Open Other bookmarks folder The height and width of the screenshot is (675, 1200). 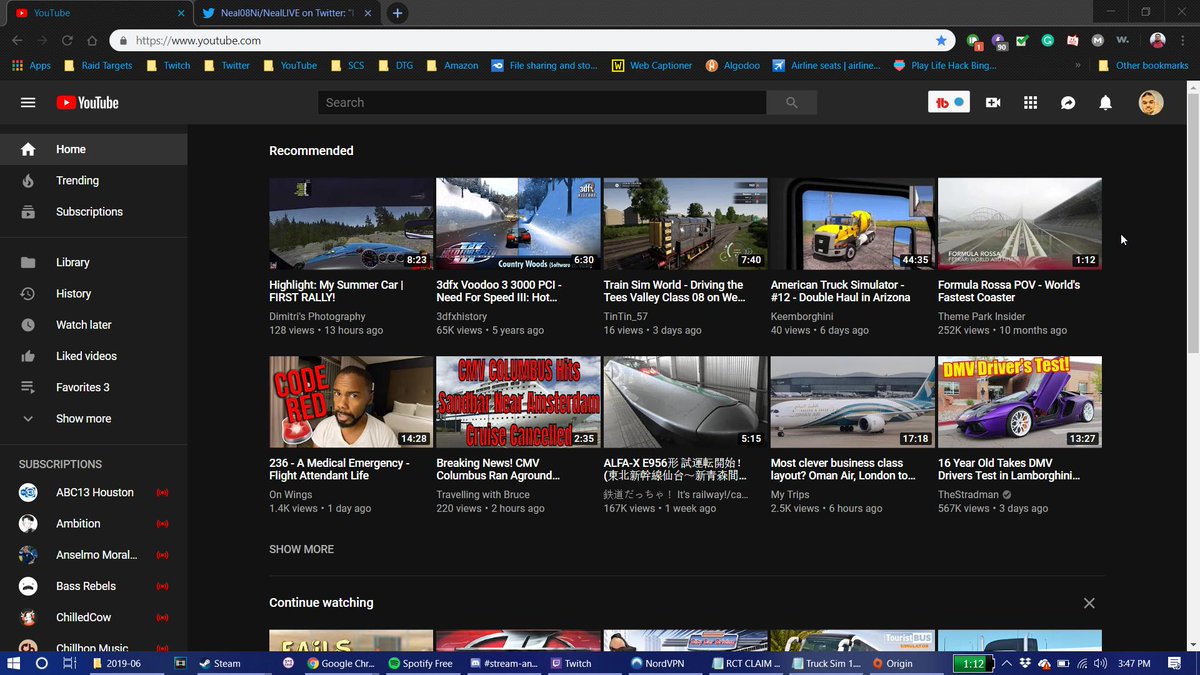click(x=1143, y=66)
